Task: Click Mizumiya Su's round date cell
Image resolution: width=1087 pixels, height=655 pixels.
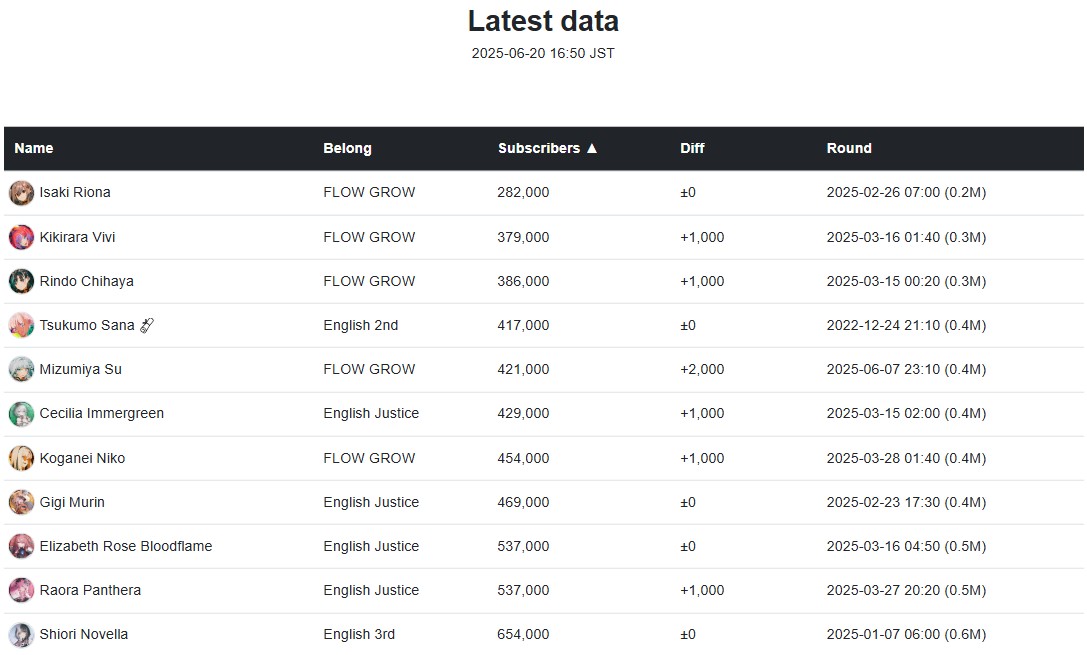Action: [906, 369]
